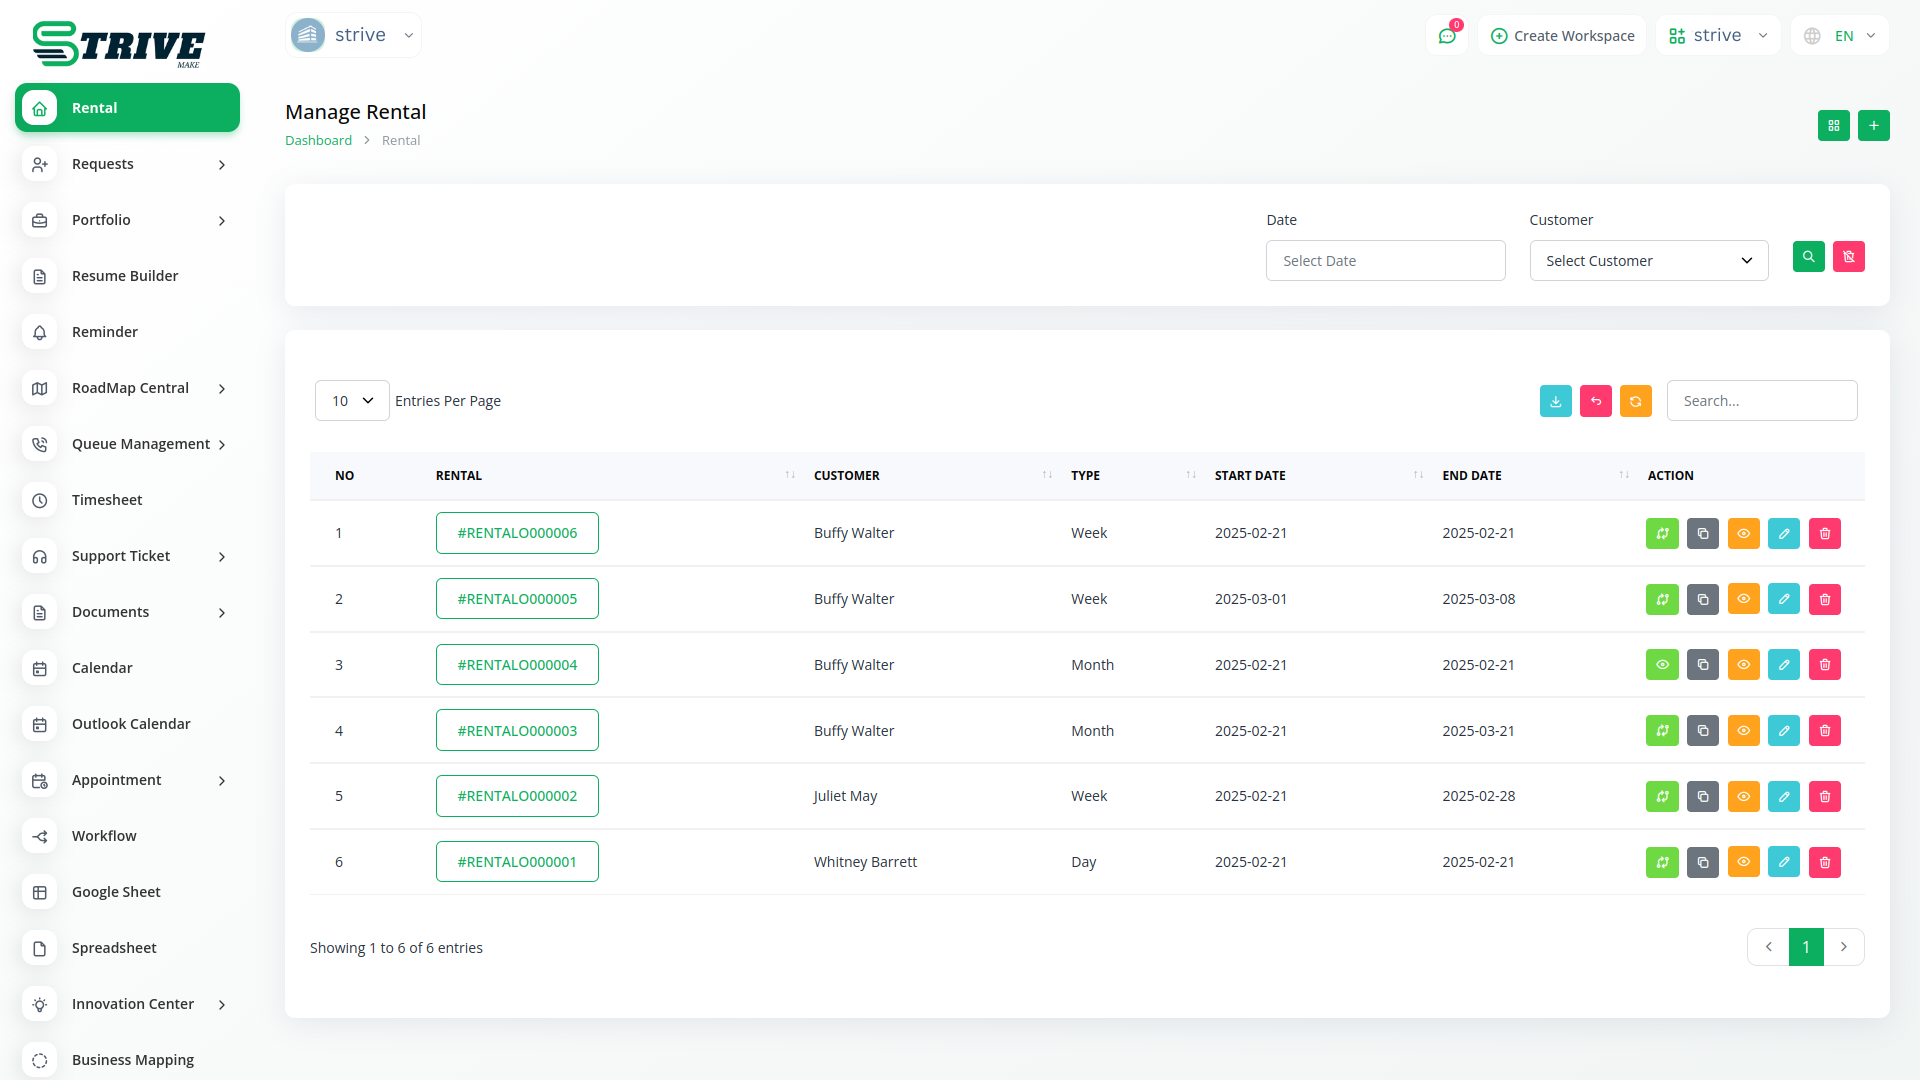
Task: Edit rental #RENTALO000002 using the pencil icon
Action: pos(1783,797)
